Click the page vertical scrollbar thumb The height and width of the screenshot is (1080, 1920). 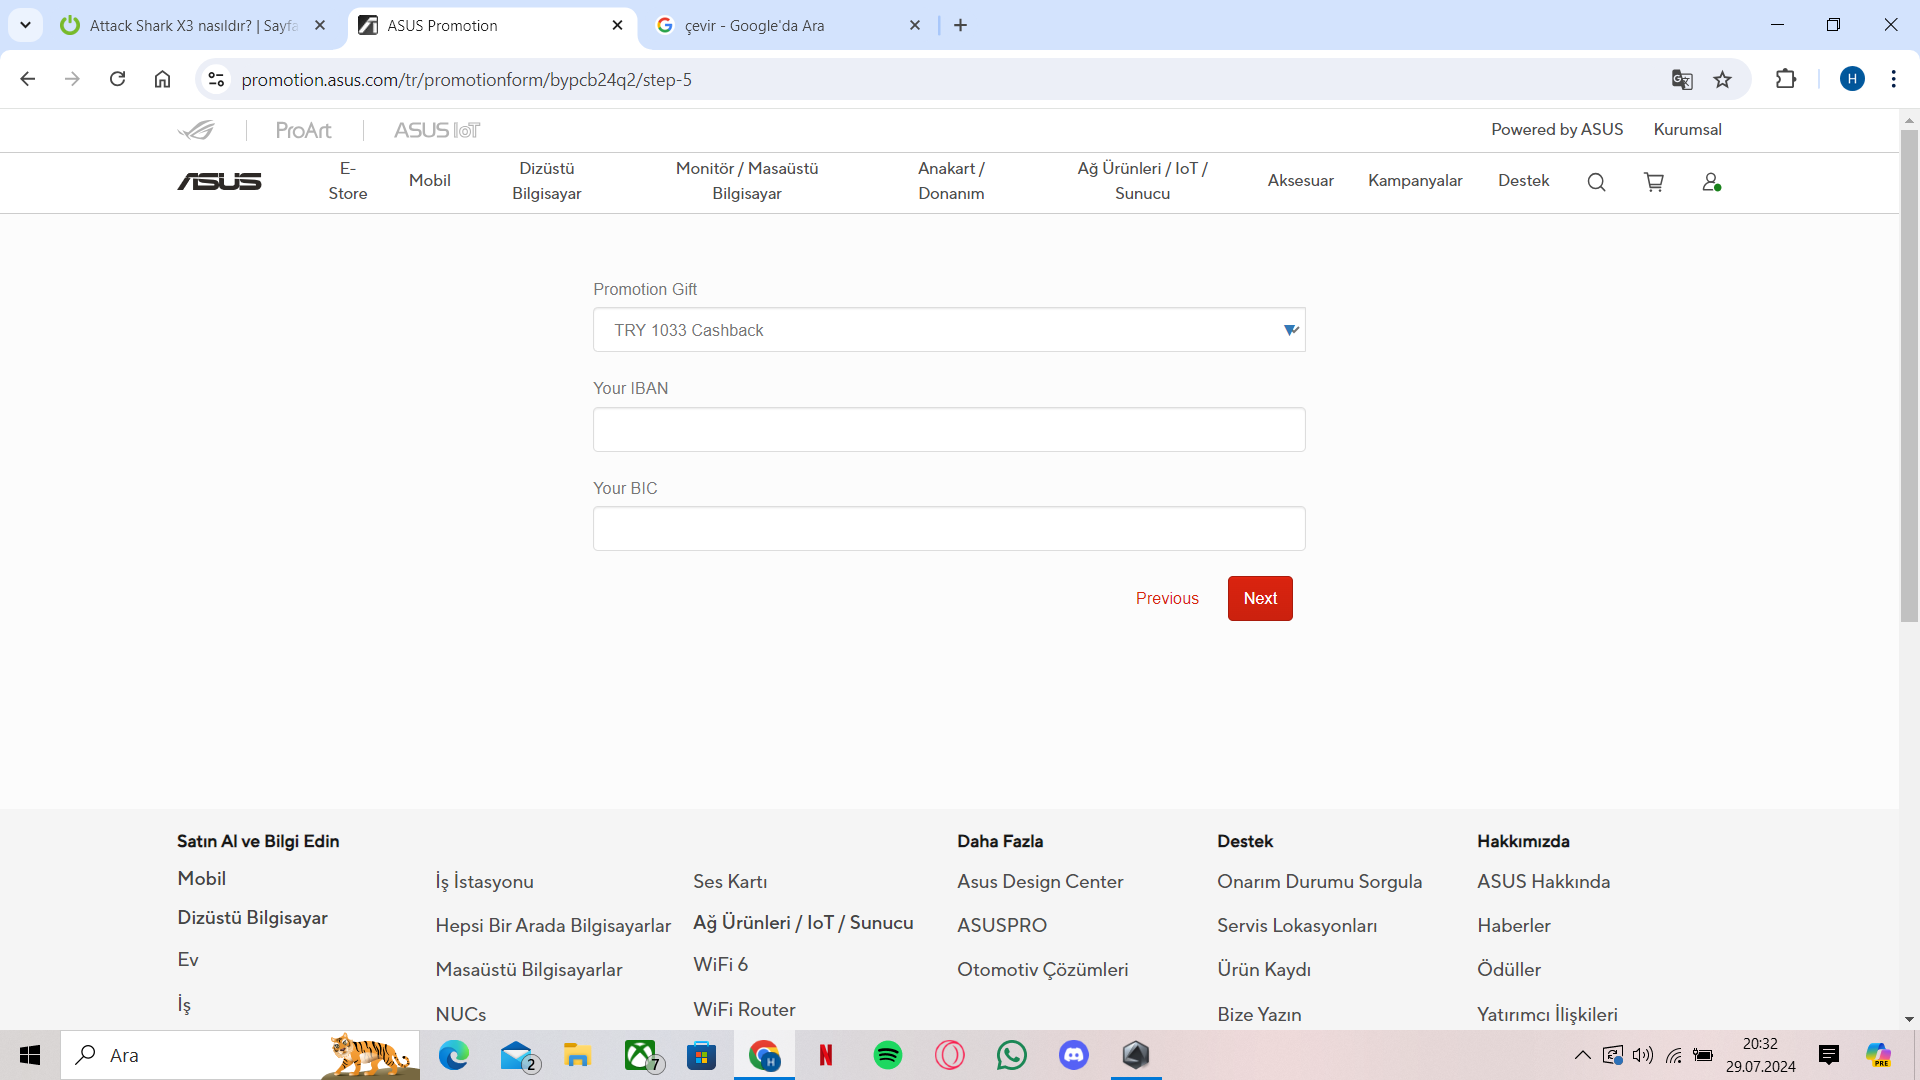1909,375
